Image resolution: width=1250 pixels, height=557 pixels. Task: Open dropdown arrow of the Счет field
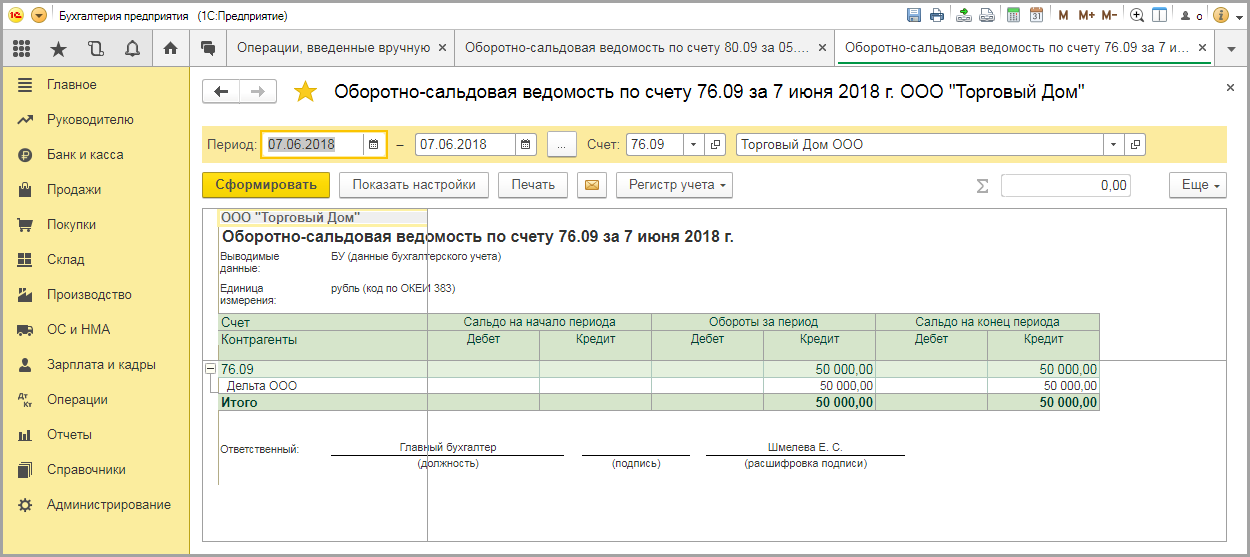(693, 144)
